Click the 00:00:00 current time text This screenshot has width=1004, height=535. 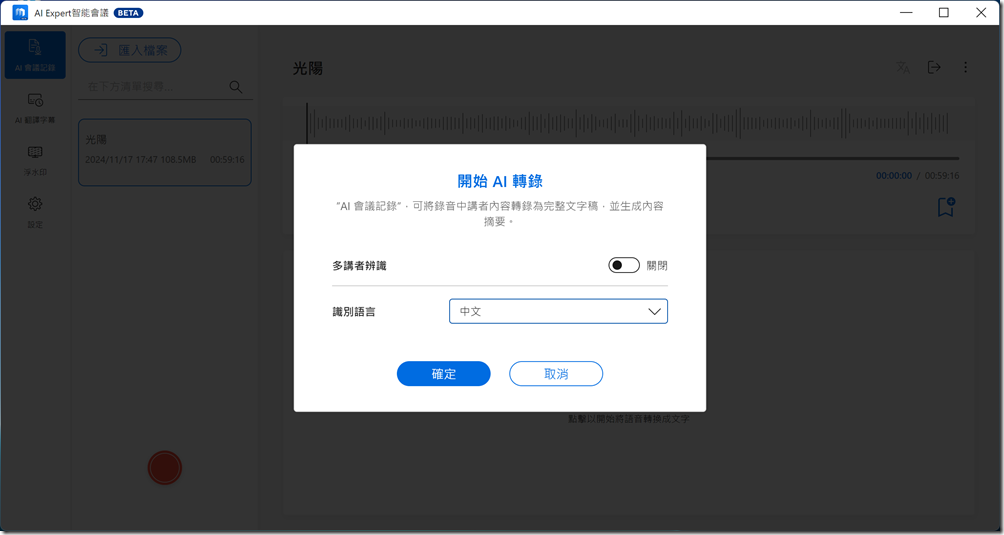pyautogui.click(x=894, y=175)
